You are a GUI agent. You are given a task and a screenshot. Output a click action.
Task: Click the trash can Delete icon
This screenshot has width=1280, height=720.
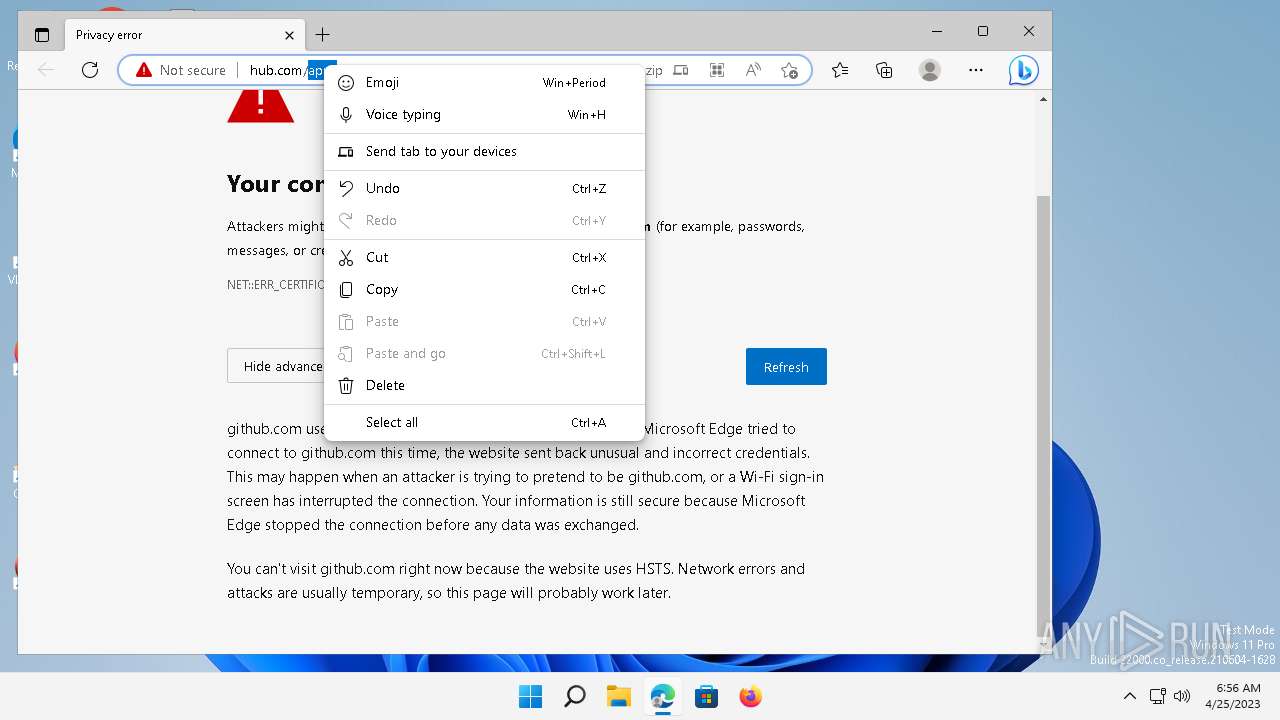point(346,386)
